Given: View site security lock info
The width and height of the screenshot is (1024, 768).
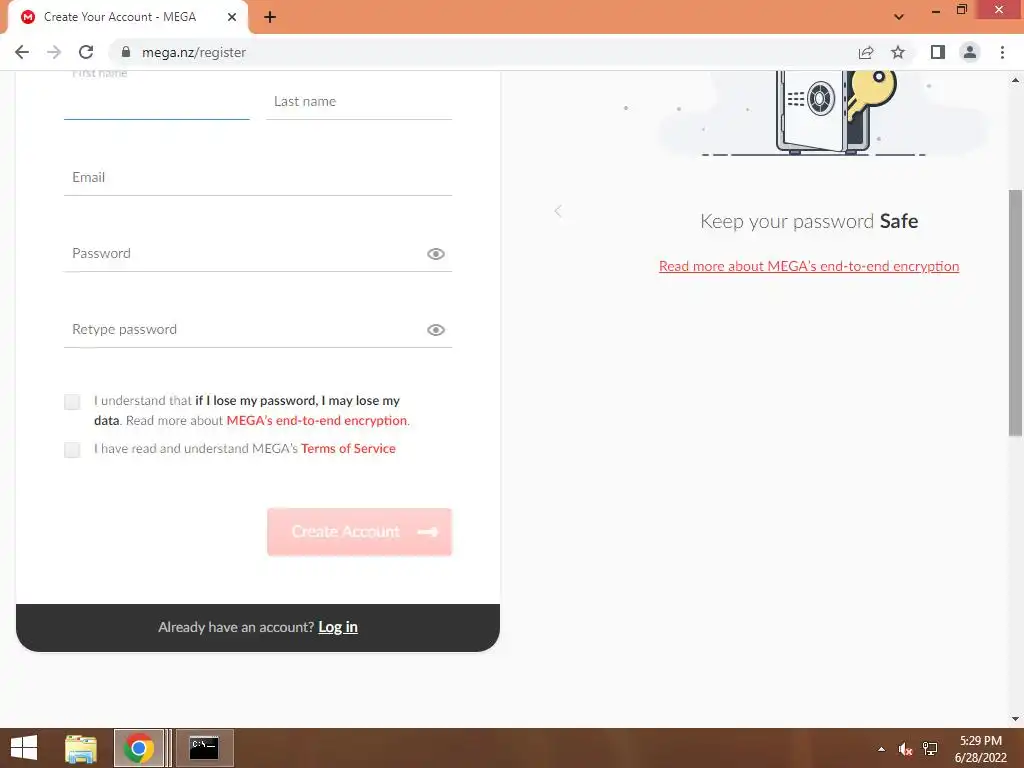Looking at the screenshot, I should 126,52.
